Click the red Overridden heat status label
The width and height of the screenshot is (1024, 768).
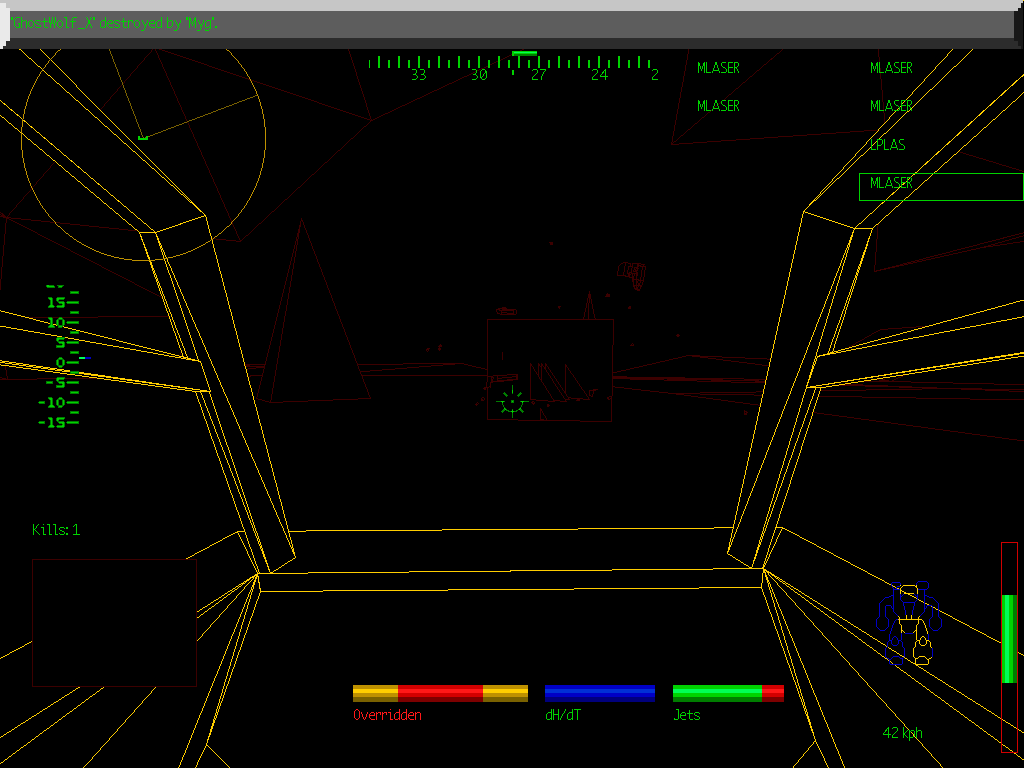(x=387, y=715)
